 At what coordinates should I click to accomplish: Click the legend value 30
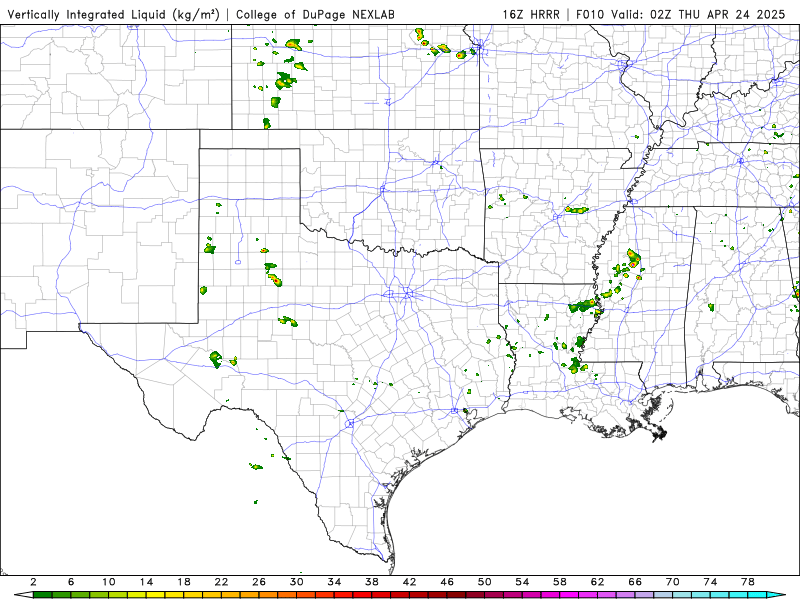click(297, 582)
